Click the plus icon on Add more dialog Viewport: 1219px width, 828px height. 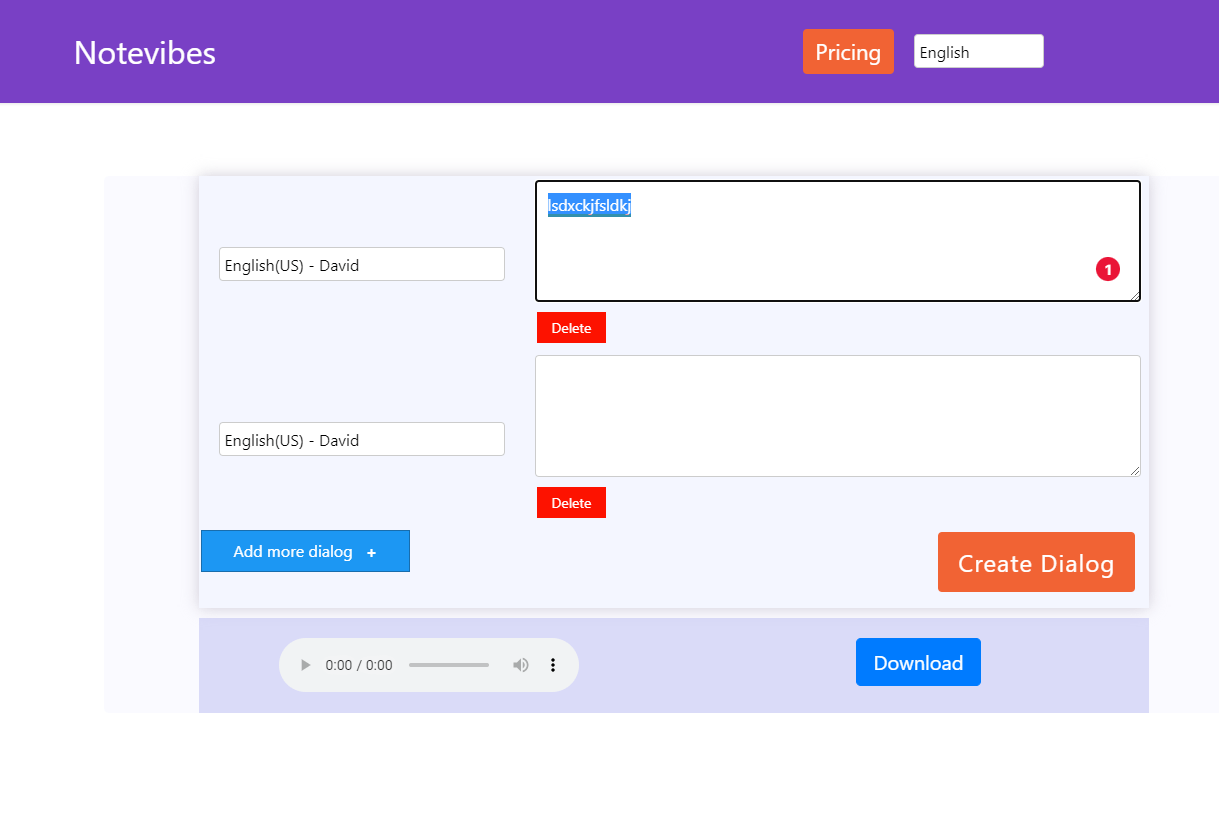(x=372, y=551)
